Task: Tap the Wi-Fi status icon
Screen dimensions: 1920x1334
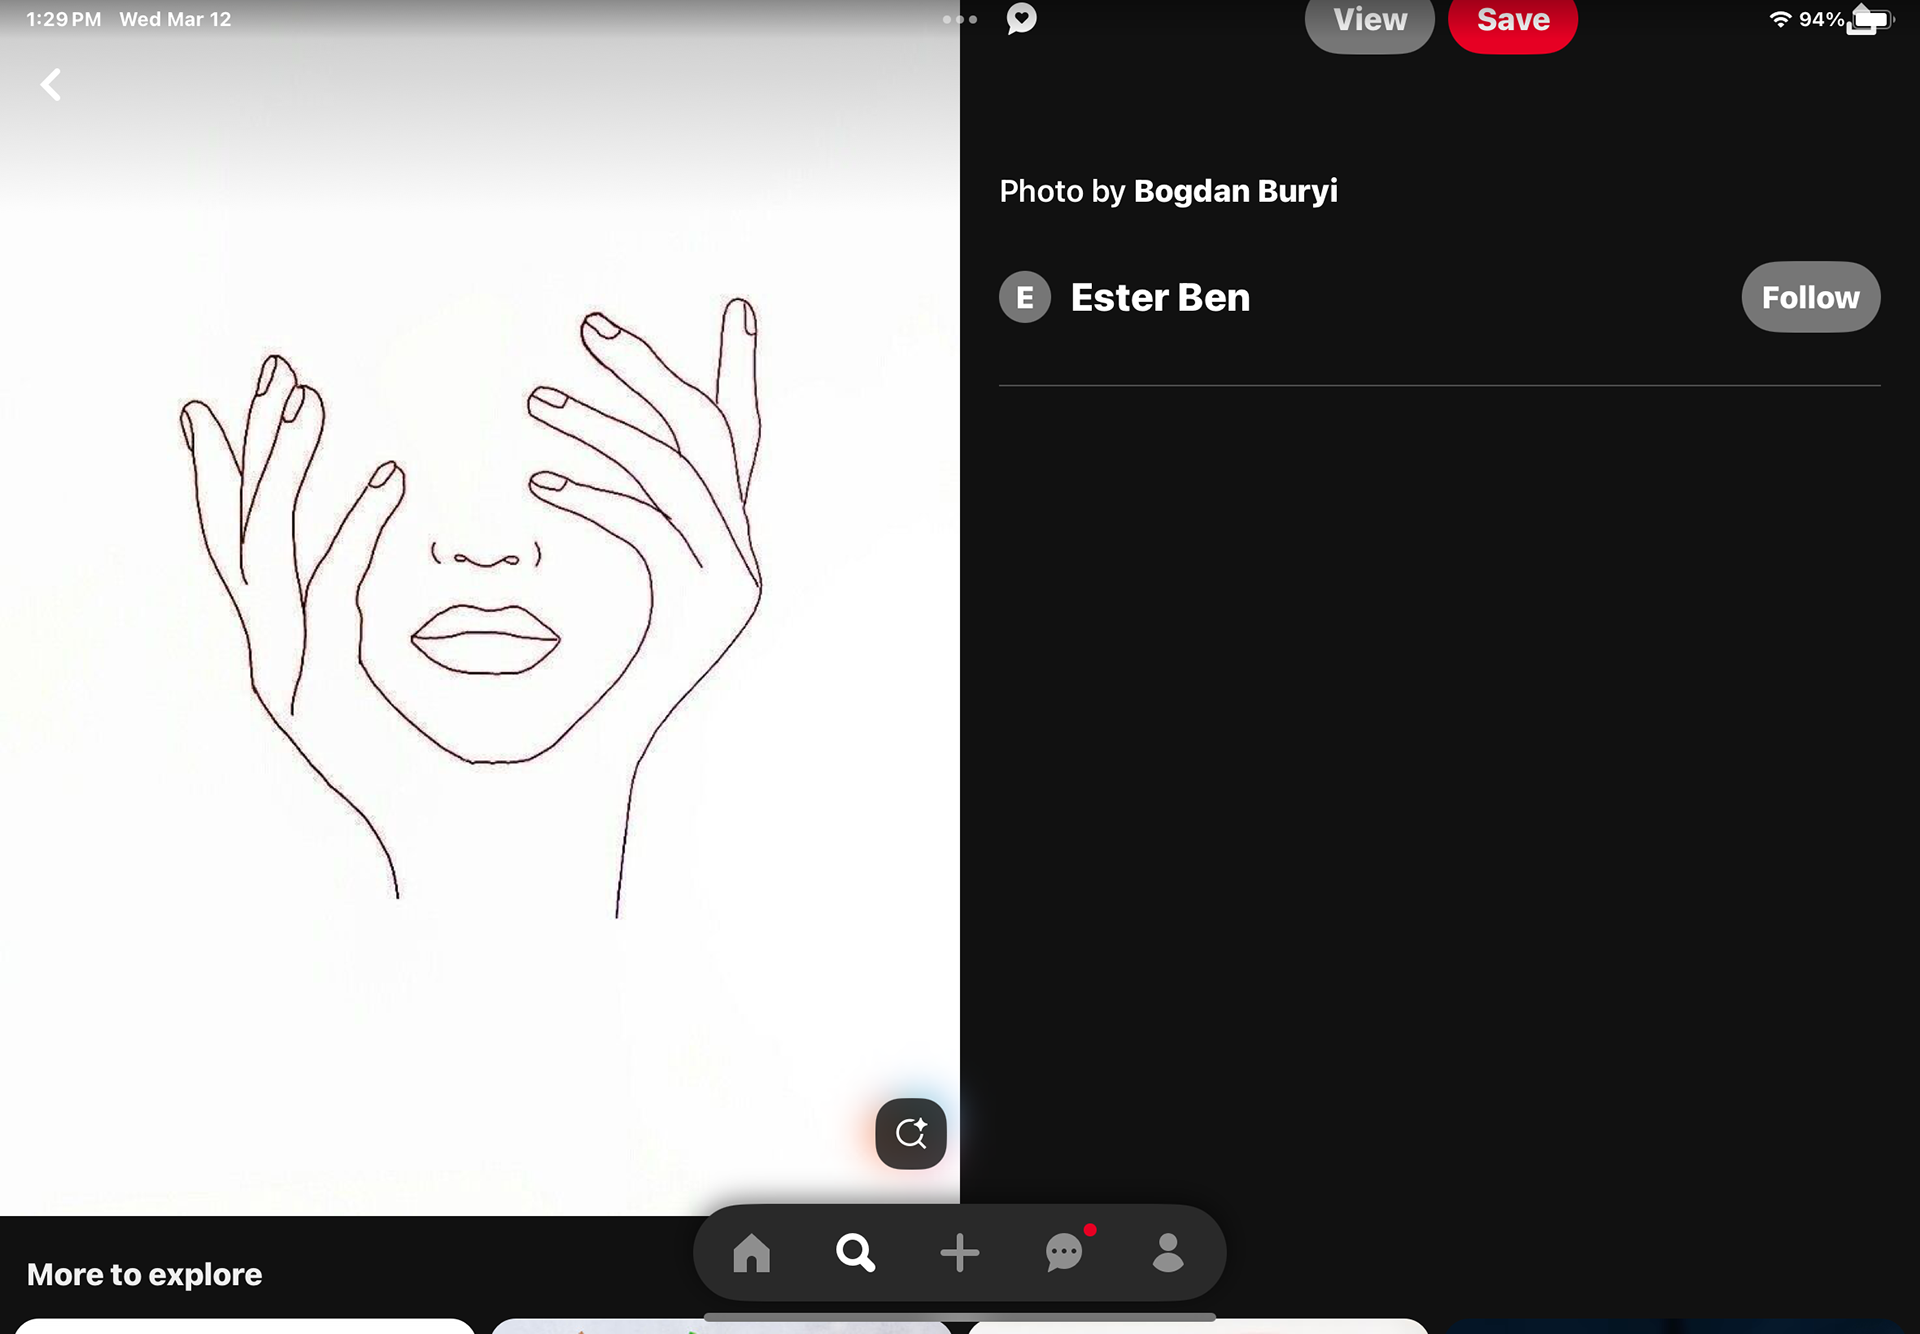Action: (x=1780, y=19)
